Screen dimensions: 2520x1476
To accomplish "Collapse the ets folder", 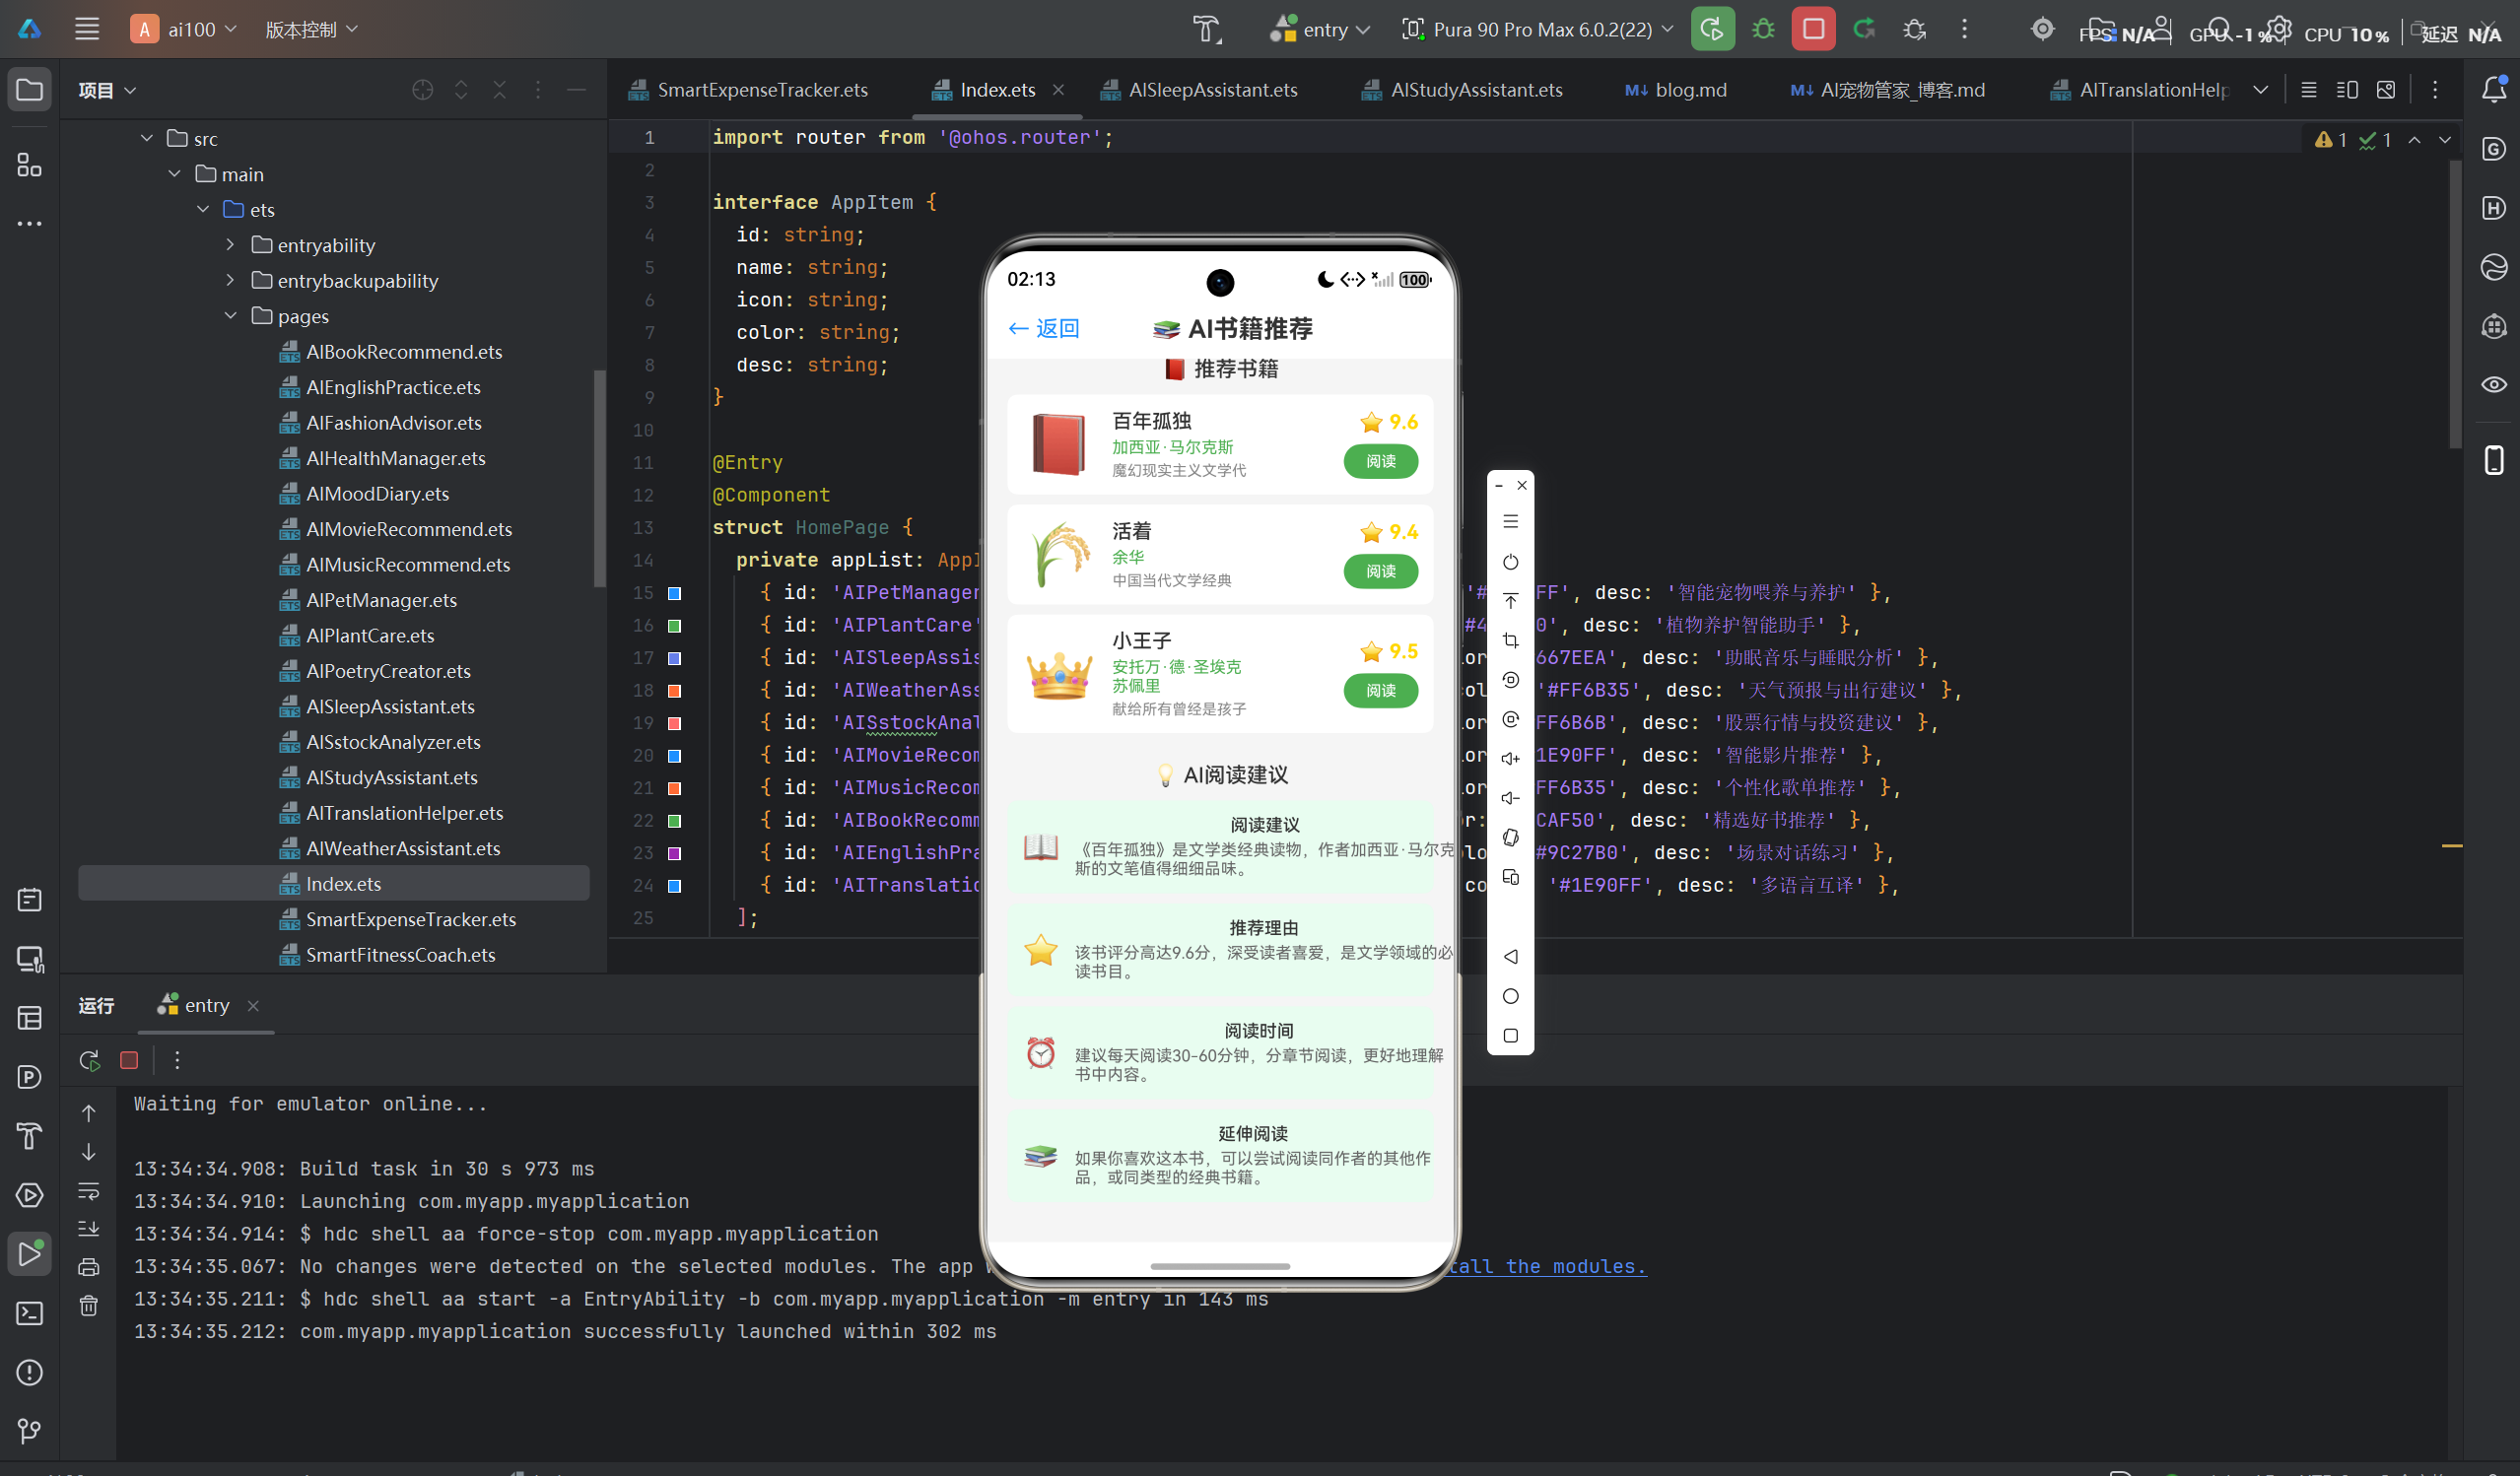I will (203, 209).
